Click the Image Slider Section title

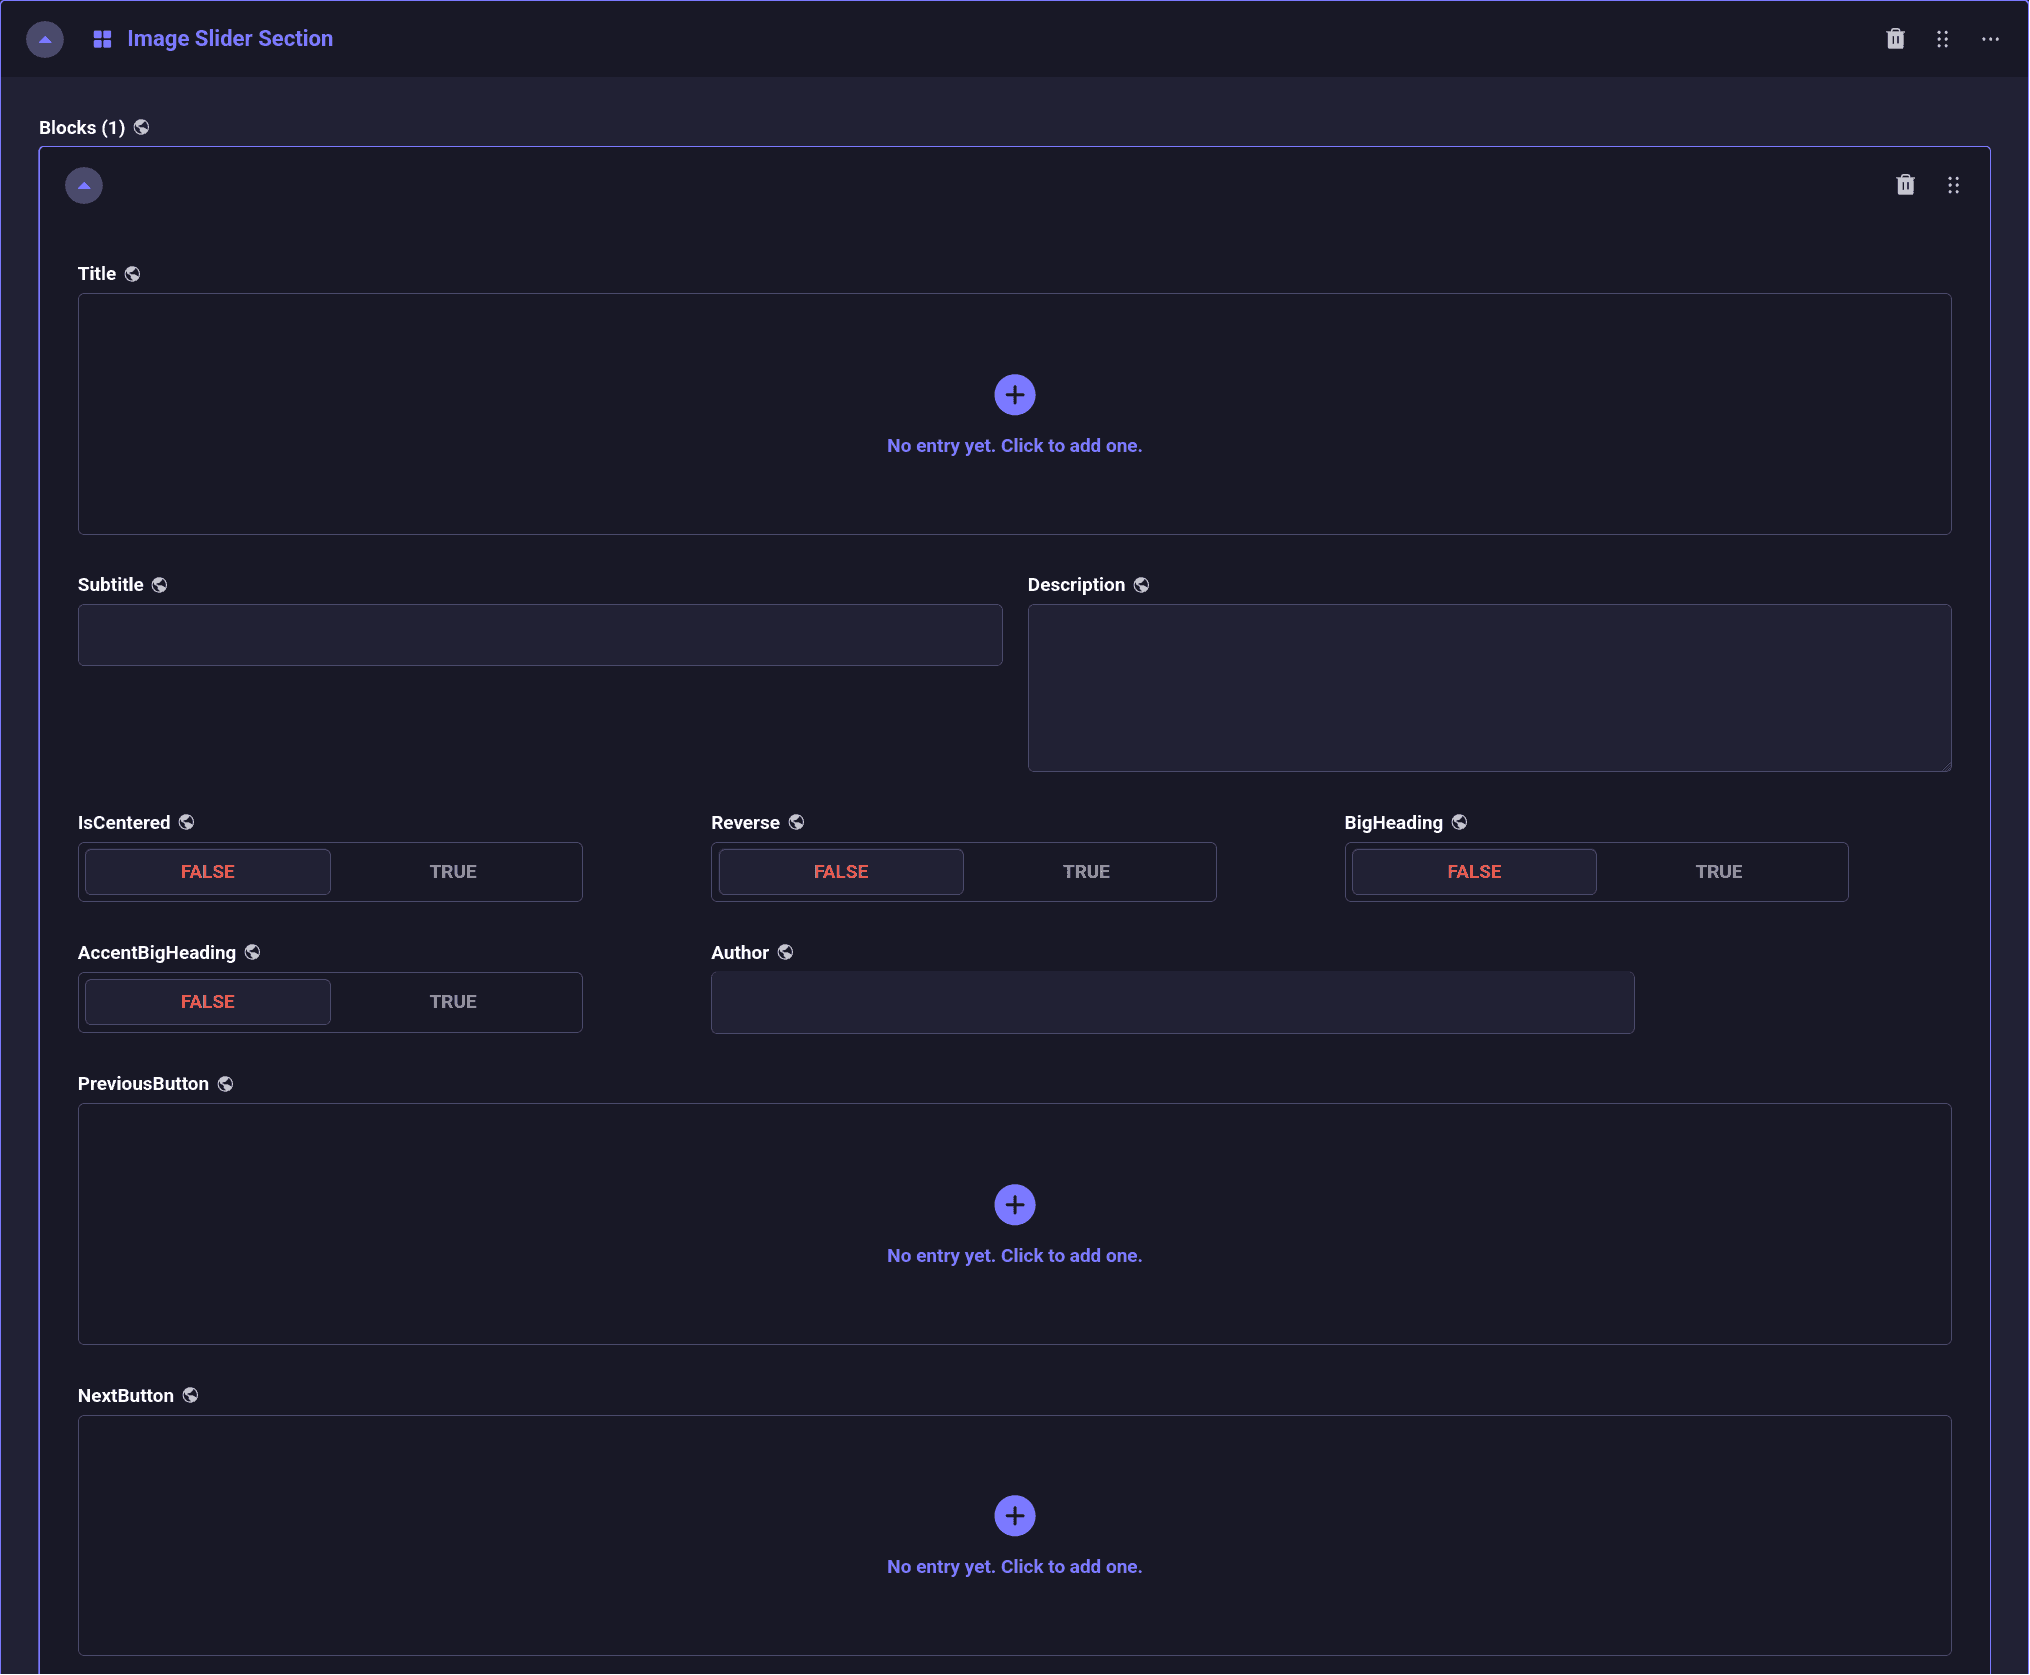[230, 39]
